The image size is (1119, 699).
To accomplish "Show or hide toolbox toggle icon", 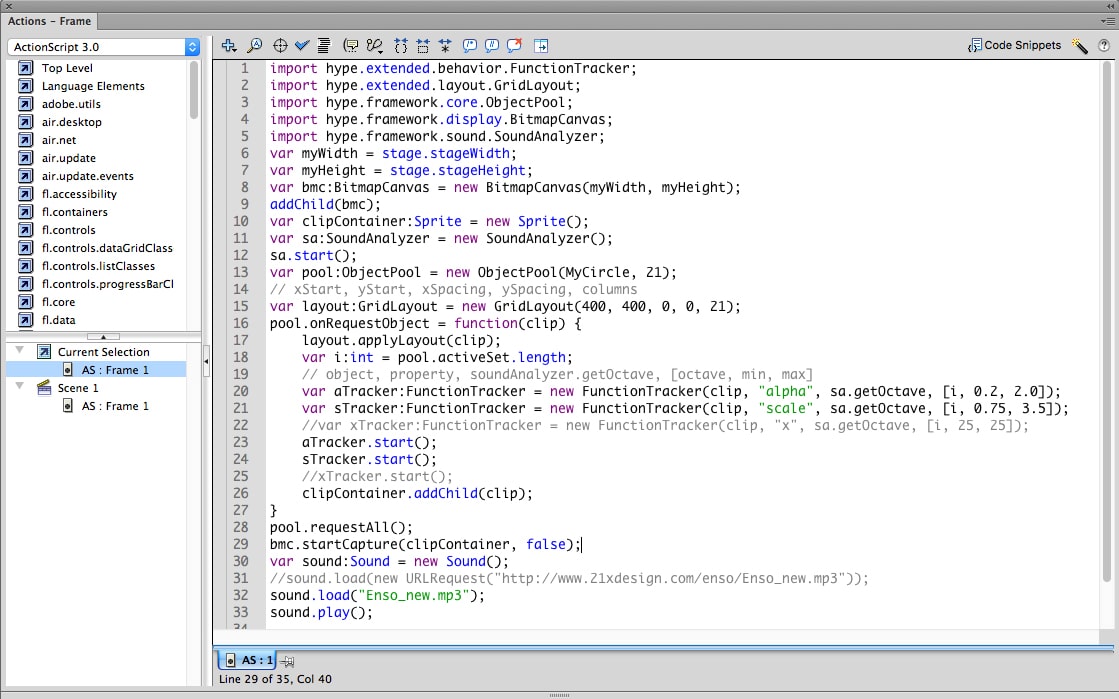I will click(x=541, y=45).
